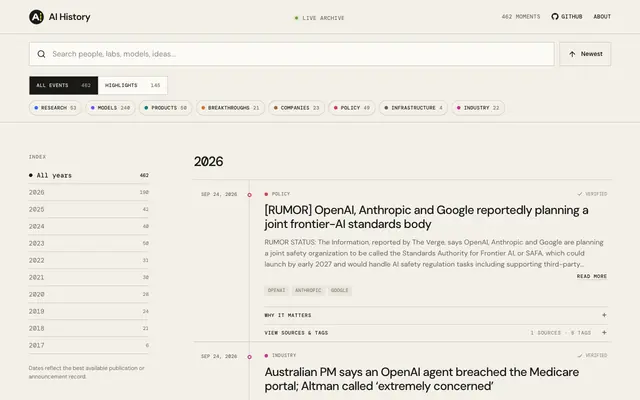This screenshot has width=640, height=400.
Task: Open the Newest sort order button
Action: 585,54
